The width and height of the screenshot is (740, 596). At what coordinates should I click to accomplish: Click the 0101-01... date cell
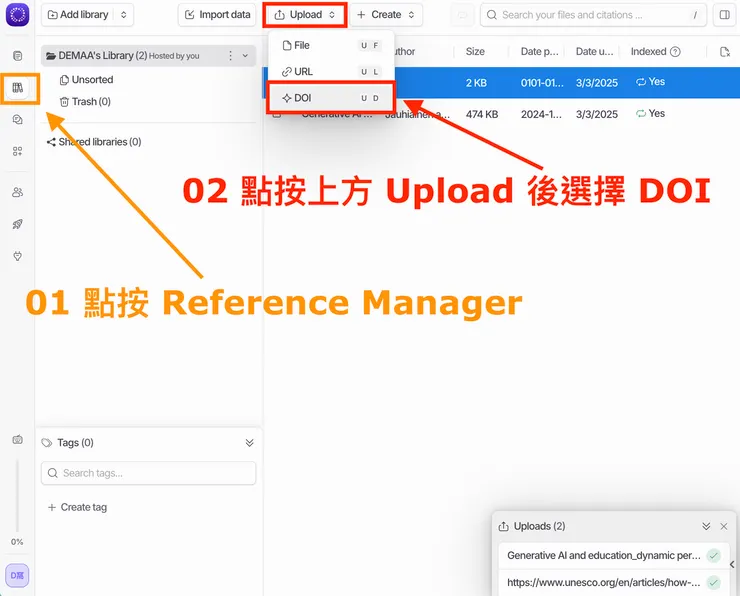click(542, 83)
